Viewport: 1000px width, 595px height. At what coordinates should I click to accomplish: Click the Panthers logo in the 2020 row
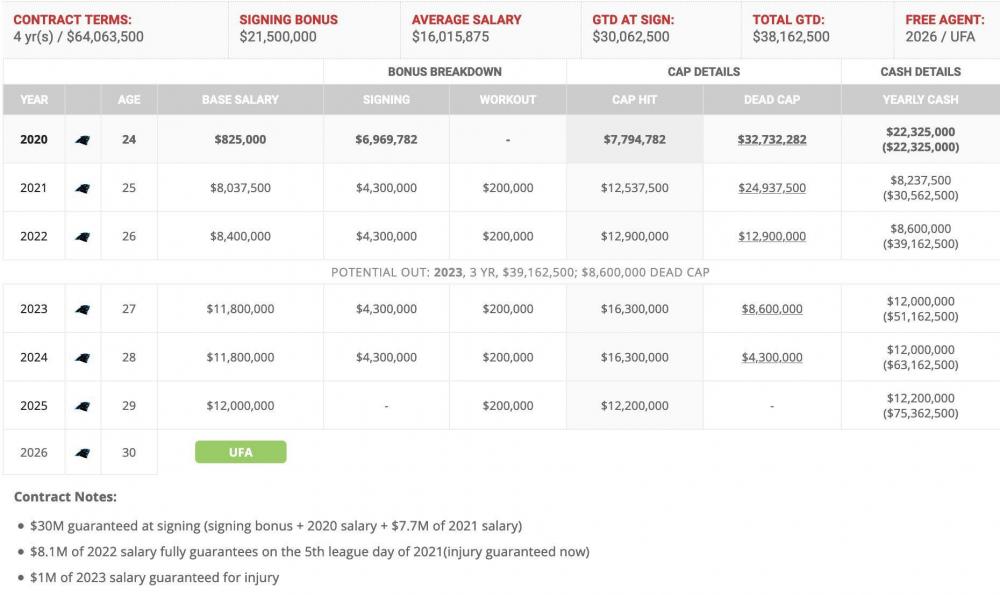point(82,140)
